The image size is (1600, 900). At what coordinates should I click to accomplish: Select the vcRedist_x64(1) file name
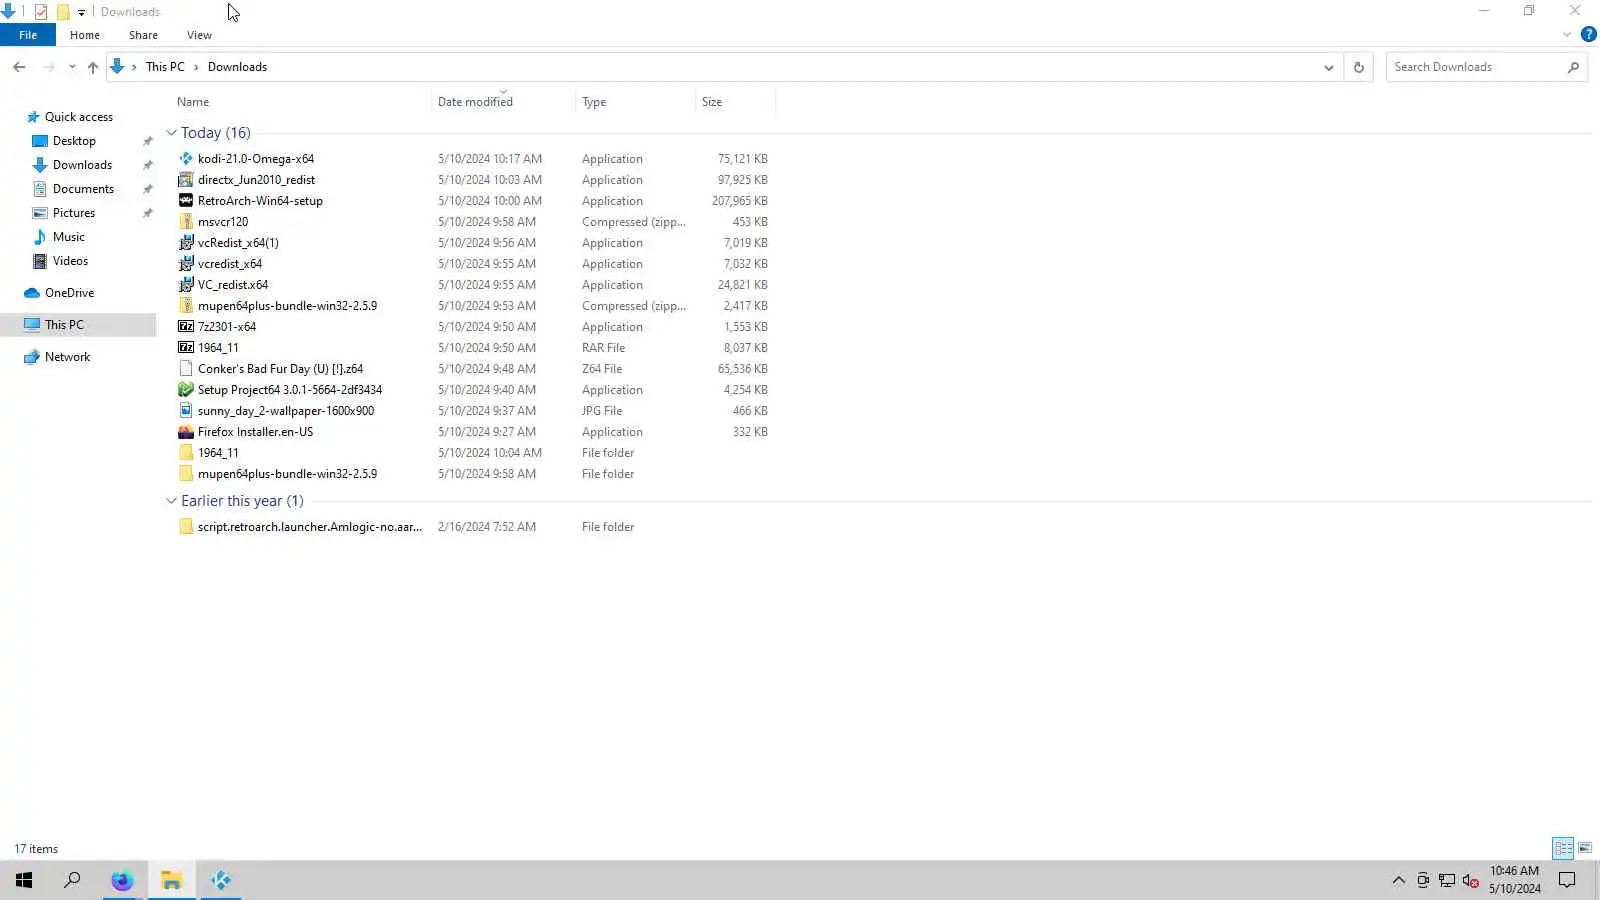(238, 243)
